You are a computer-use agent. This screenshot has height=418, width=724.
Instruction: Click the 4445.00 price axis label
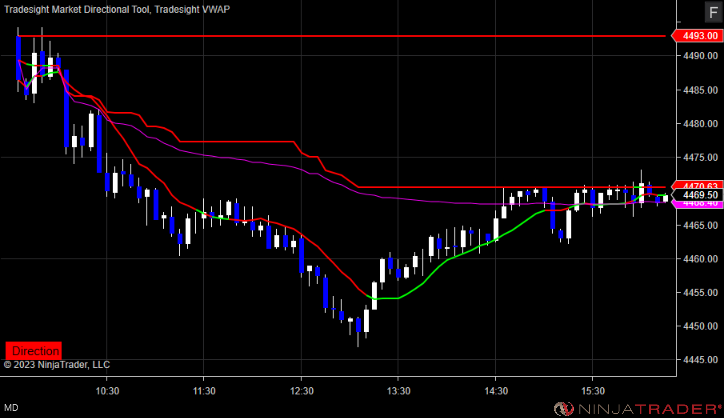700,360
